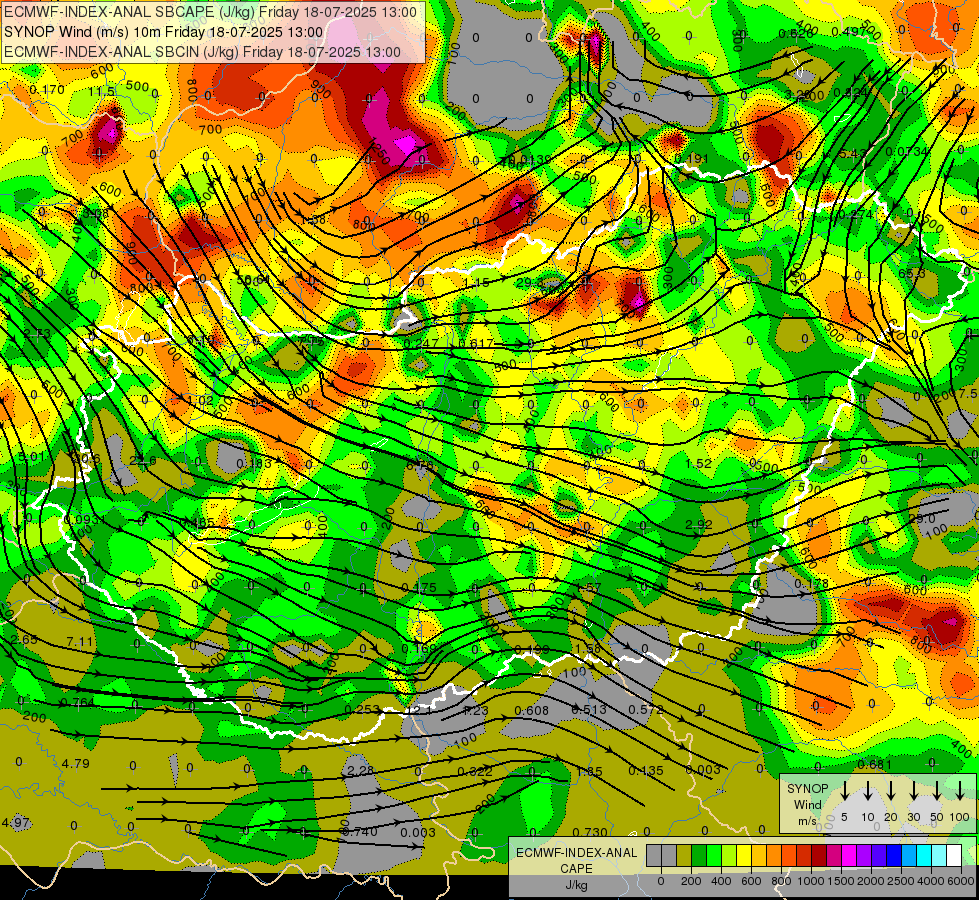Pick the pure blue swatch in CAPE legend
Screen dimensions: 979x900
pos(894,856)
